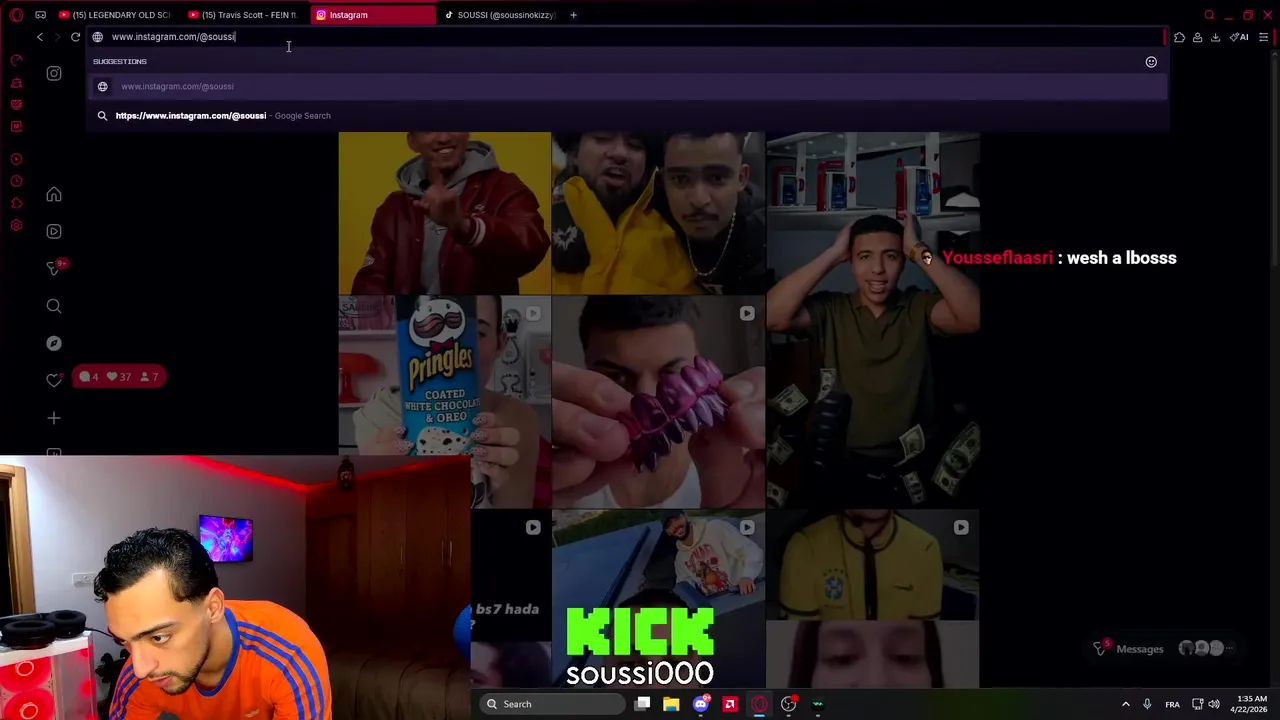The image size is (1280, 720).
Task: Open the red jacket post thumbnail
Action: pos(444,213)
